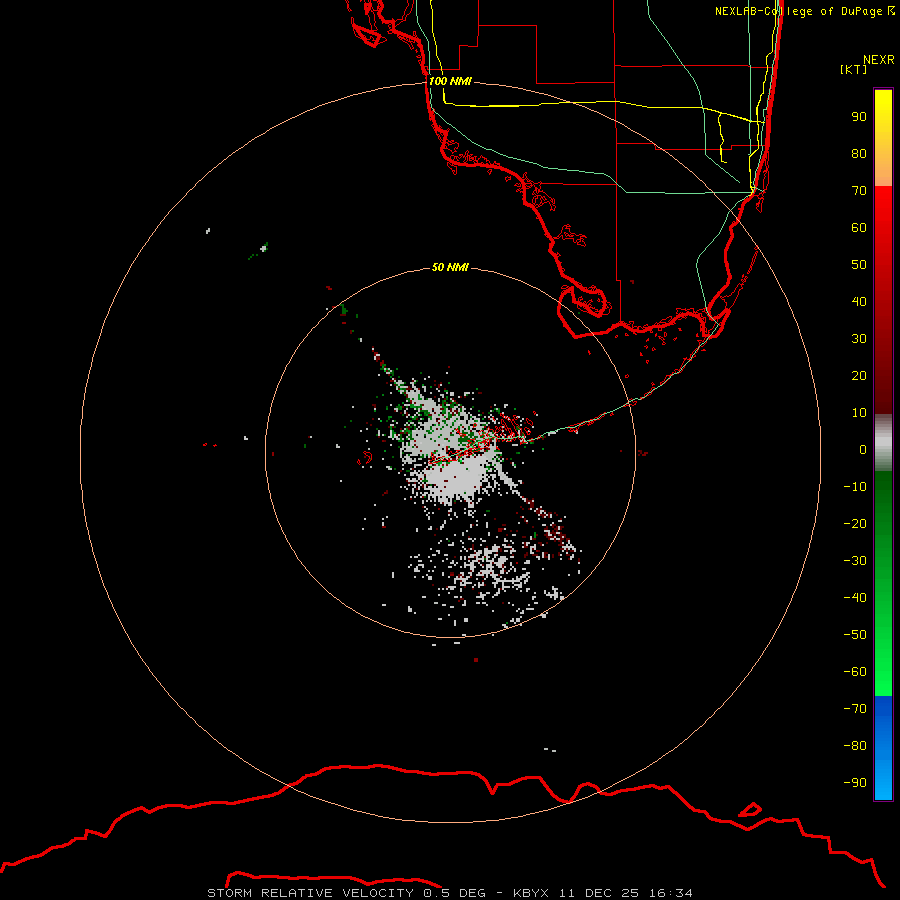Click the blue bottom segment of the color bar
Screen dimensions: 900x900
pos(883,748)
